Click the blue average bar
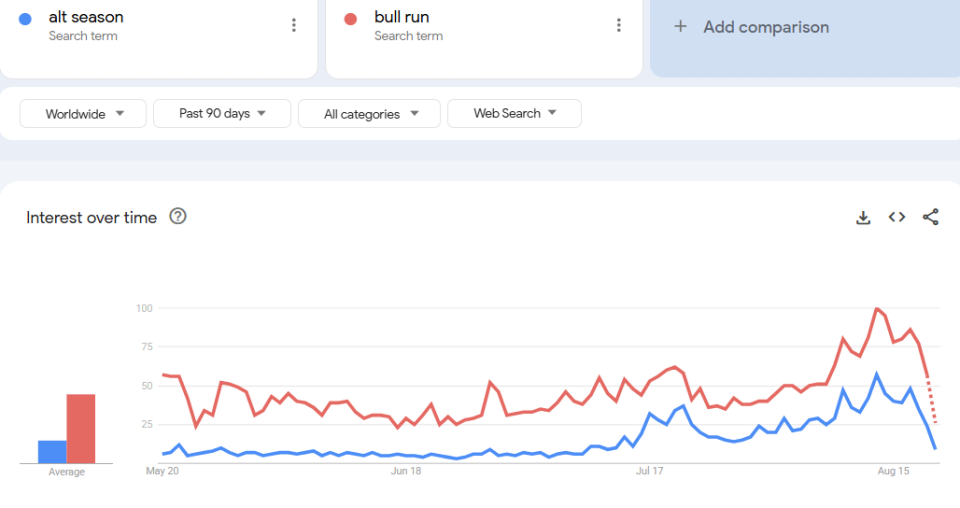Image resolution: width=960 pixels, height=508 pixels. pyautogui.click(x=52, y=452)
